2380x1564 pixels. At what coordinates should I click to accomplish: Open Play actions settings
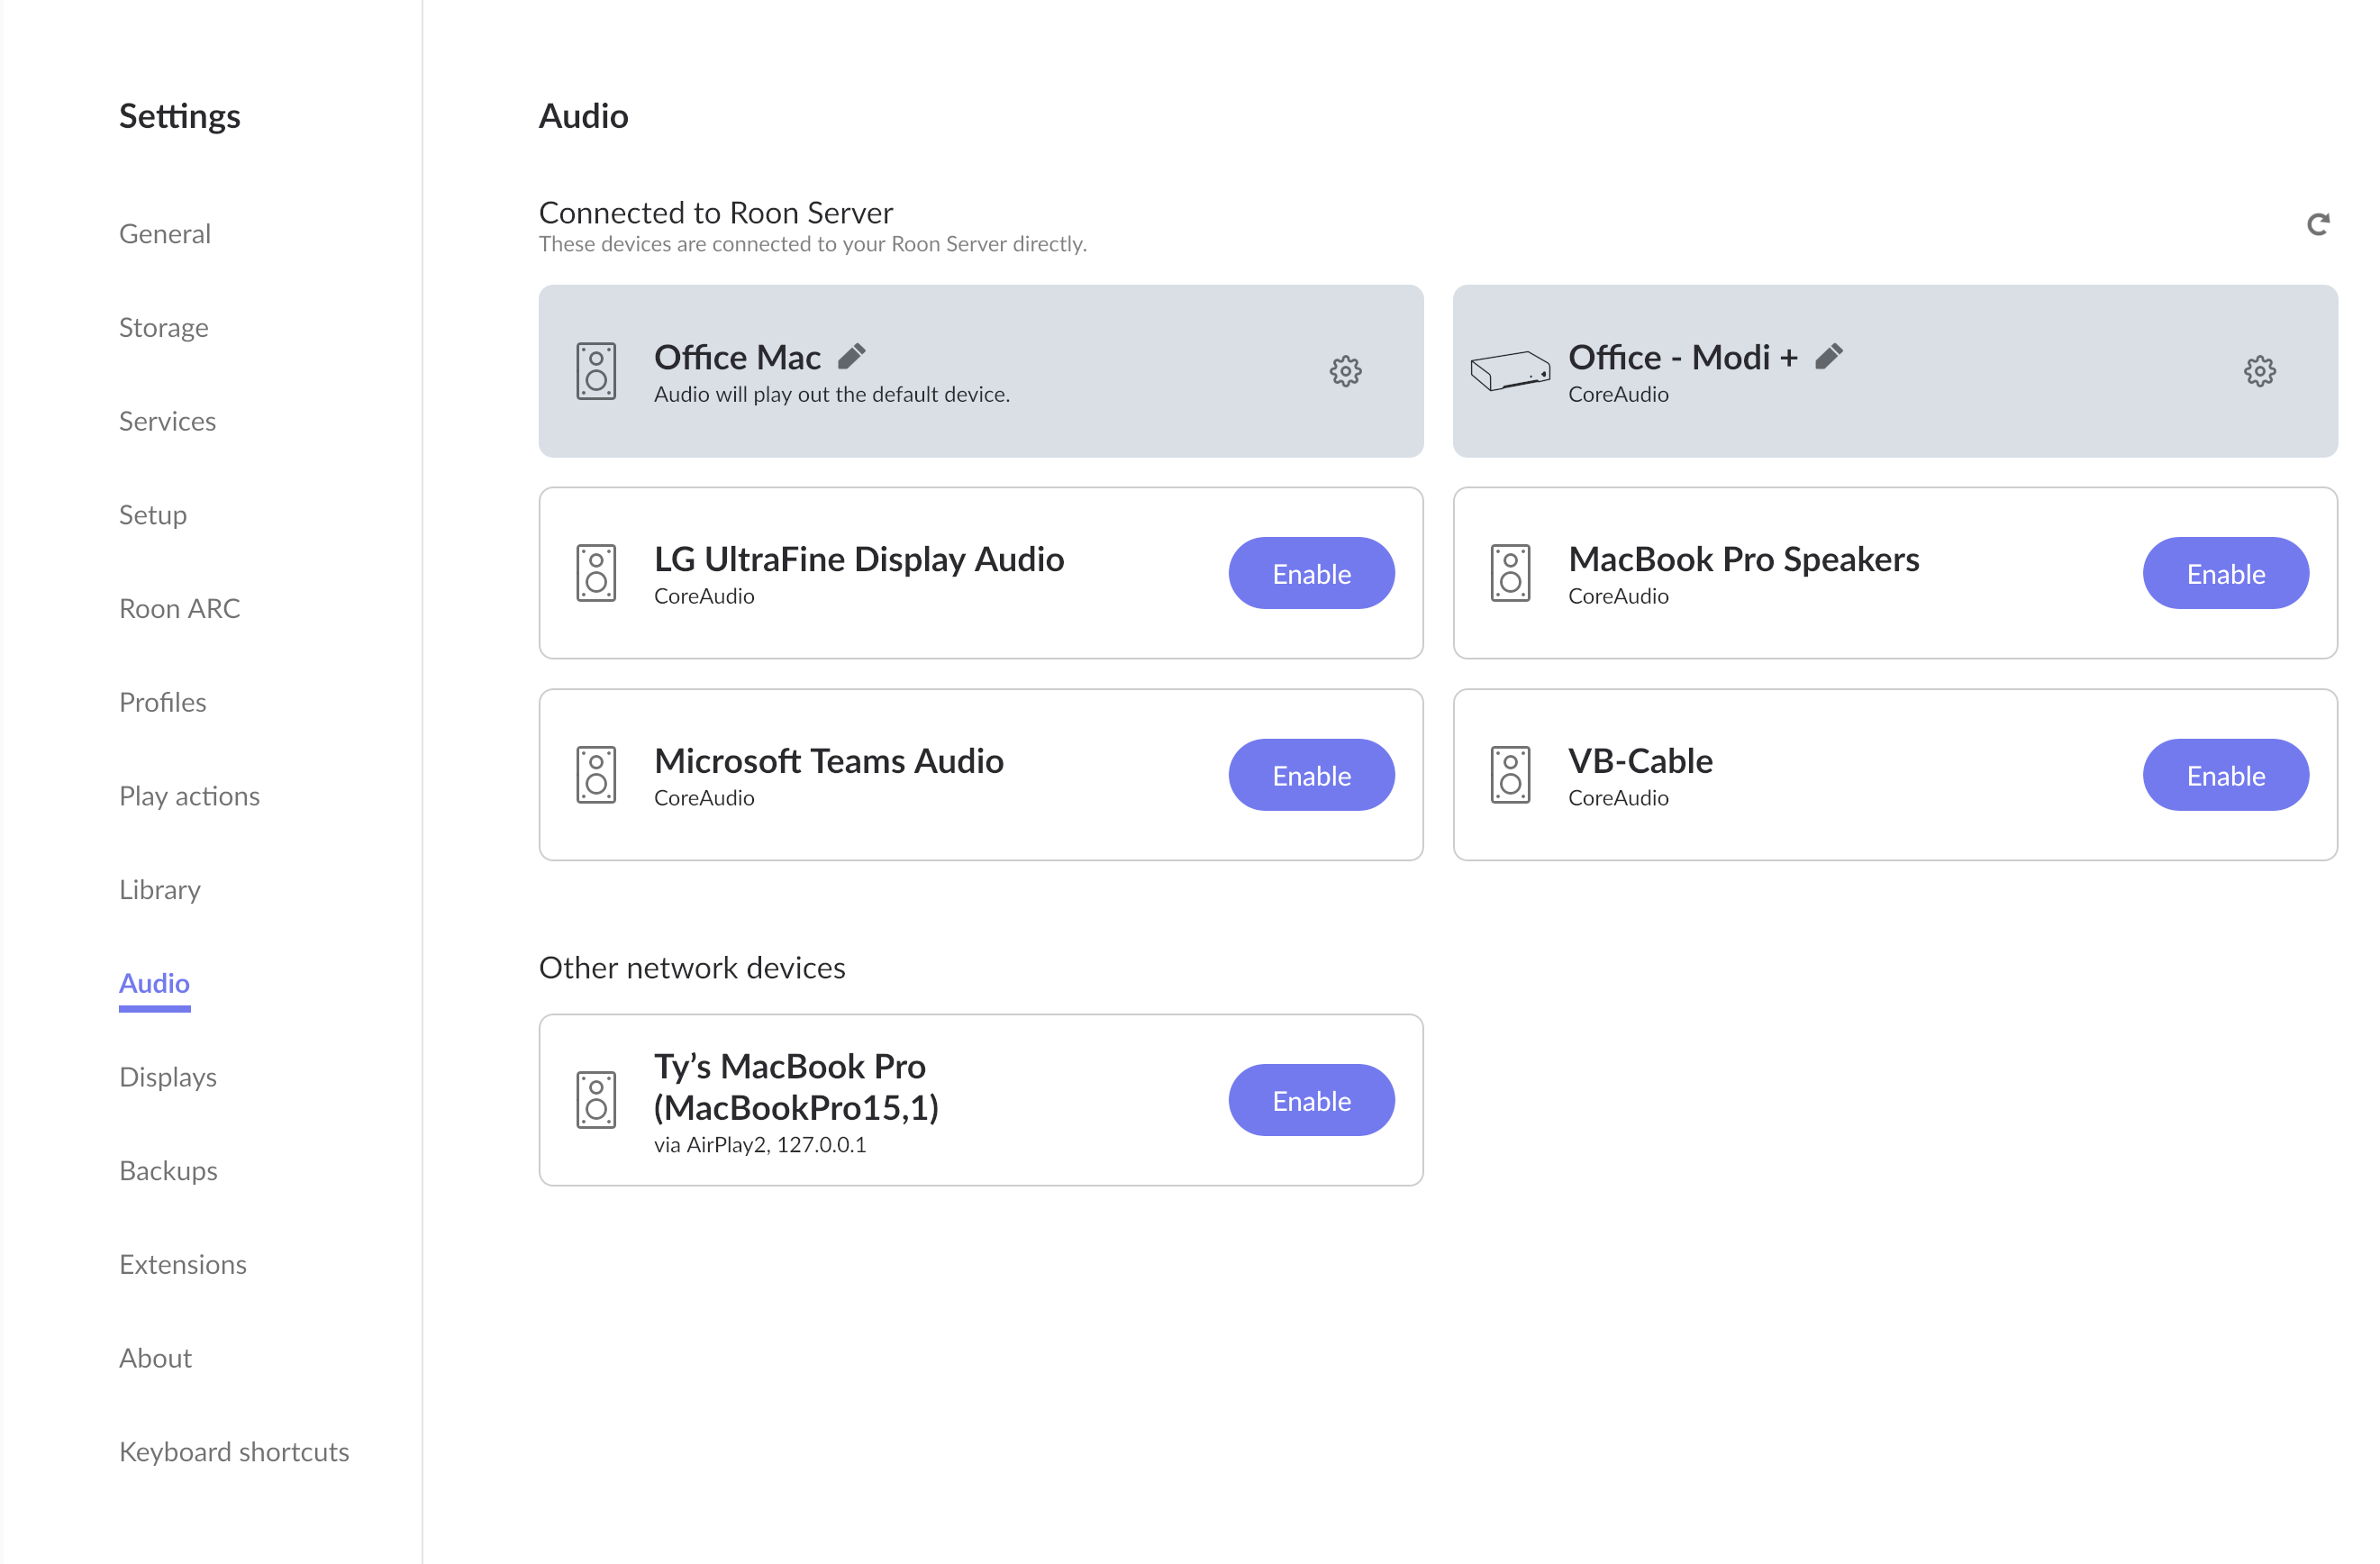pyautogui.click(x=189, y=796)
